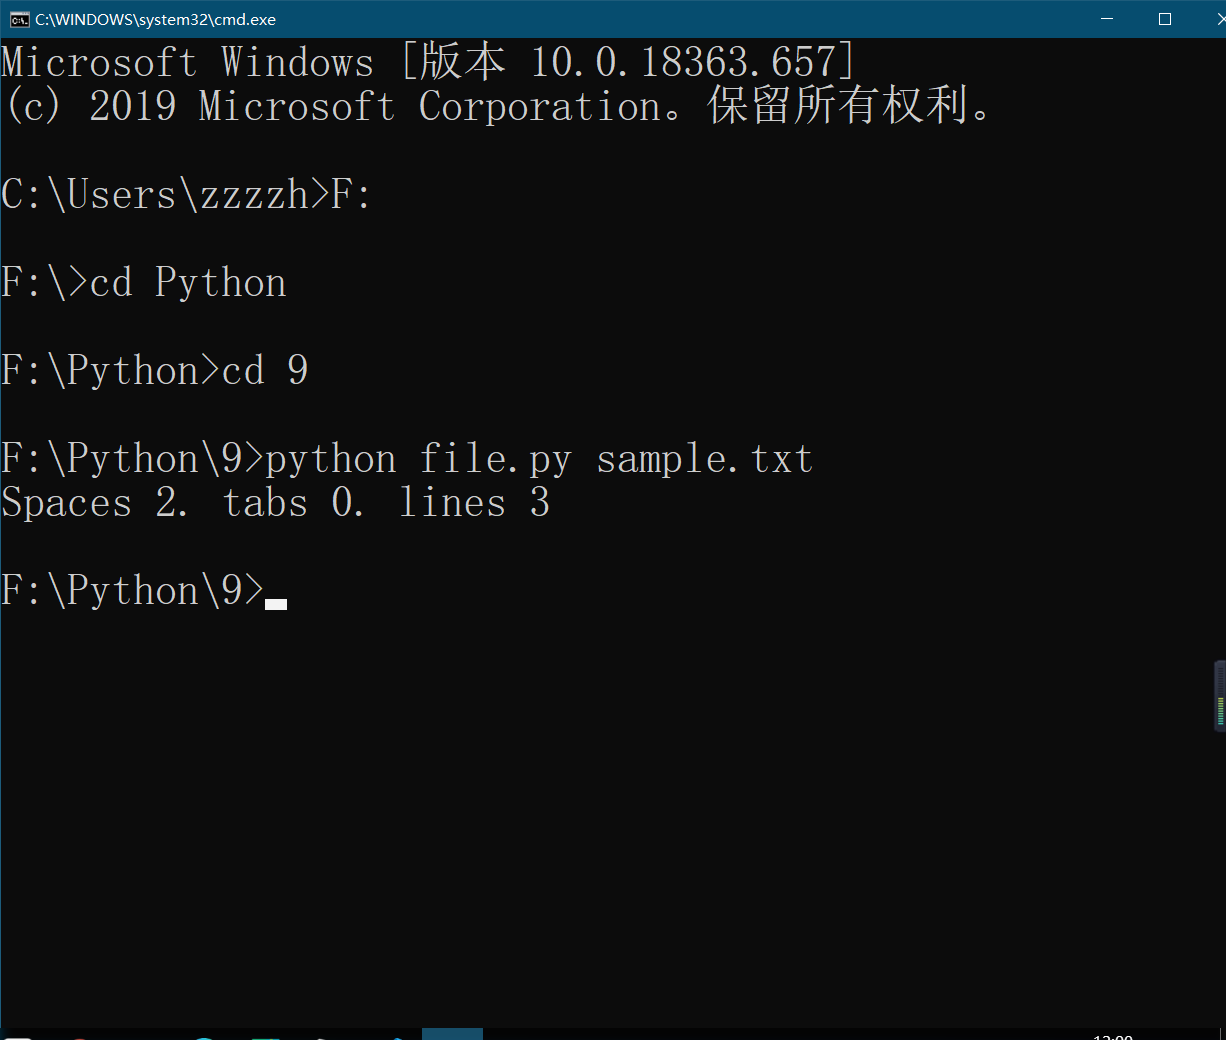Minimize the command prompt window
This screenshot has width=1226, height=1040.
[x=1107, y=19]
